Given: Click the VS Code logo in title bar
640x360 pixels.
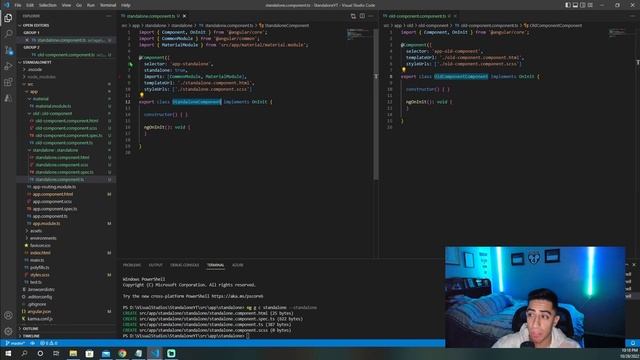Looking at the screenshot, I should (6, 5).
